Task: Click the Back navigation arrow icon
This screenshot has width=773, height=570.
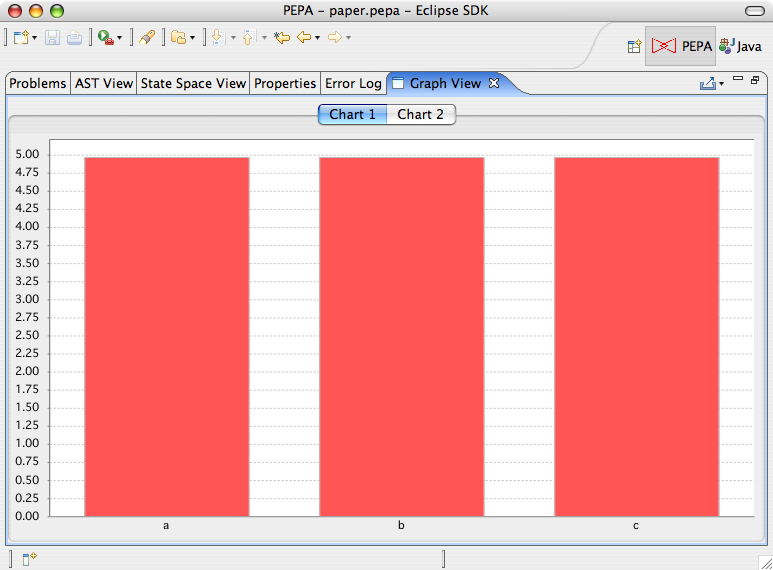Action: (x=303, y=38)
